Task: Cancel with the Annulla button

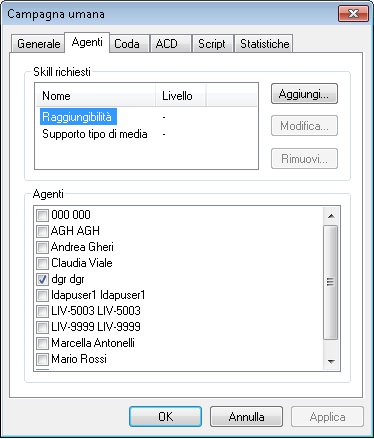Action: point(246,416)
